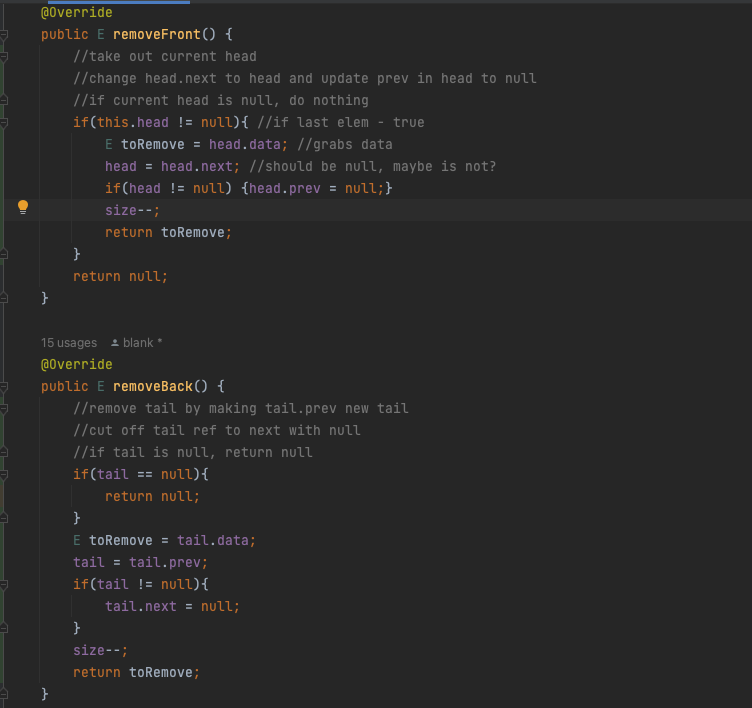The width and height of the screenshot is (752, 708).
Task: Collapse the removeBack method fold marker
Action: pyautogui.click(x=5, y=386)
